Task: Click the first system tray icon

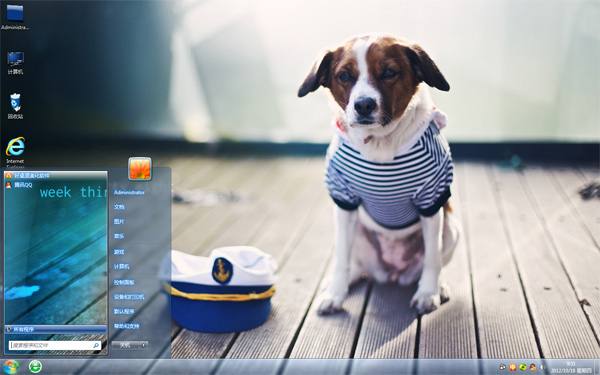Action: 502,367
